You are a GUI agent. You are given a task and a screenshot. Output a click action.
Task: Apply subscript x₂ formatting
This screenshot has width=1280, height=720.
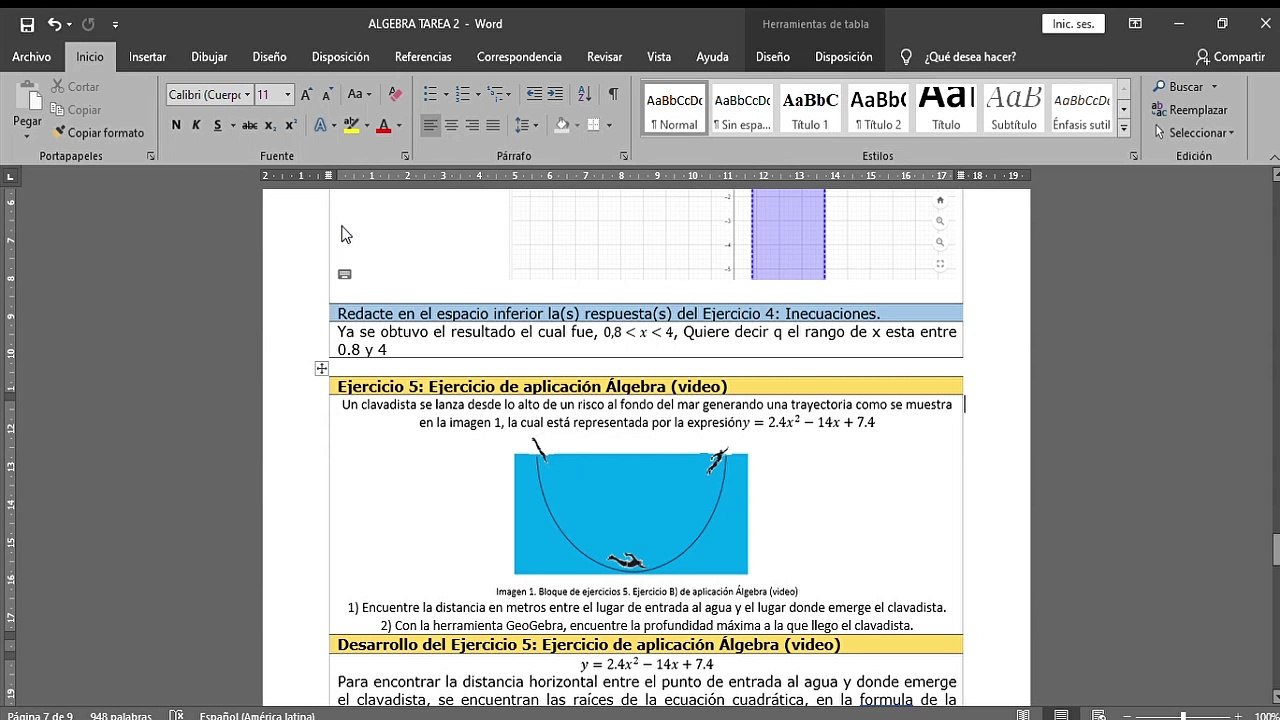270,125
